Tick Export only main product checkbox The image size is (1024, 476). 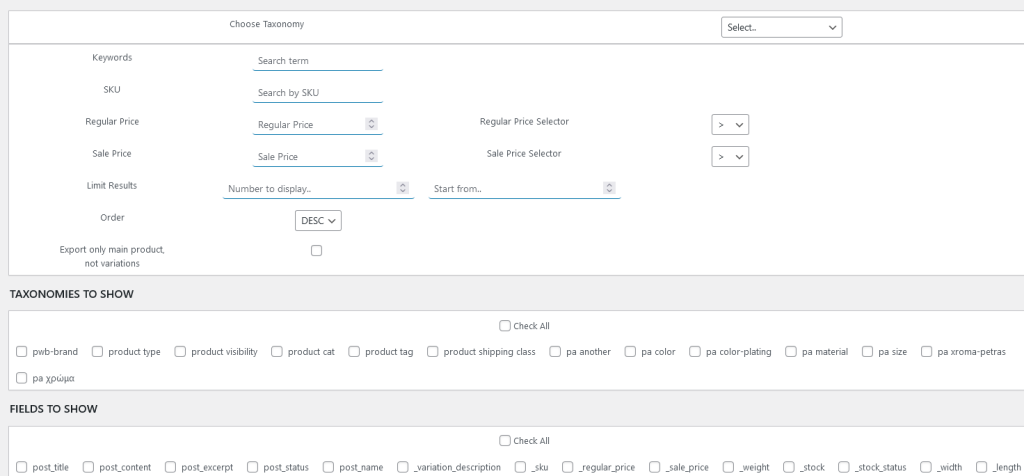[317, 250]
